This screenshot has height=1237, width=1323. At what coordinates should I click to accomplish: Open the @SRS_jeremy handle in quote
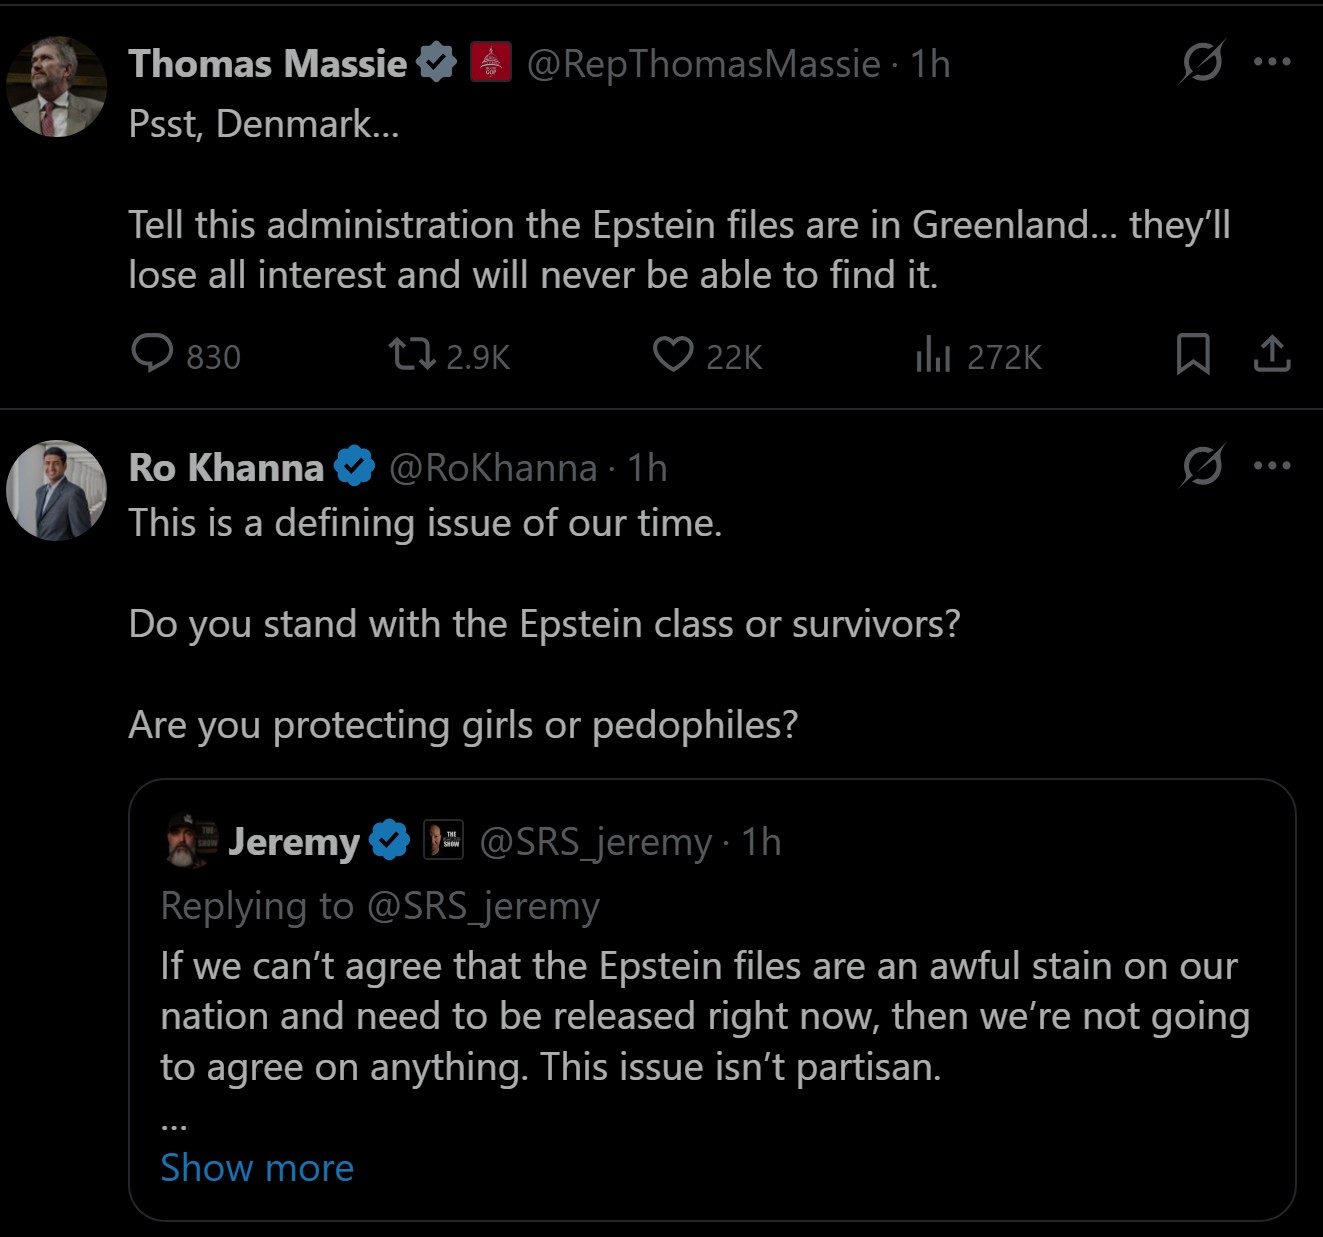point(595,842)
